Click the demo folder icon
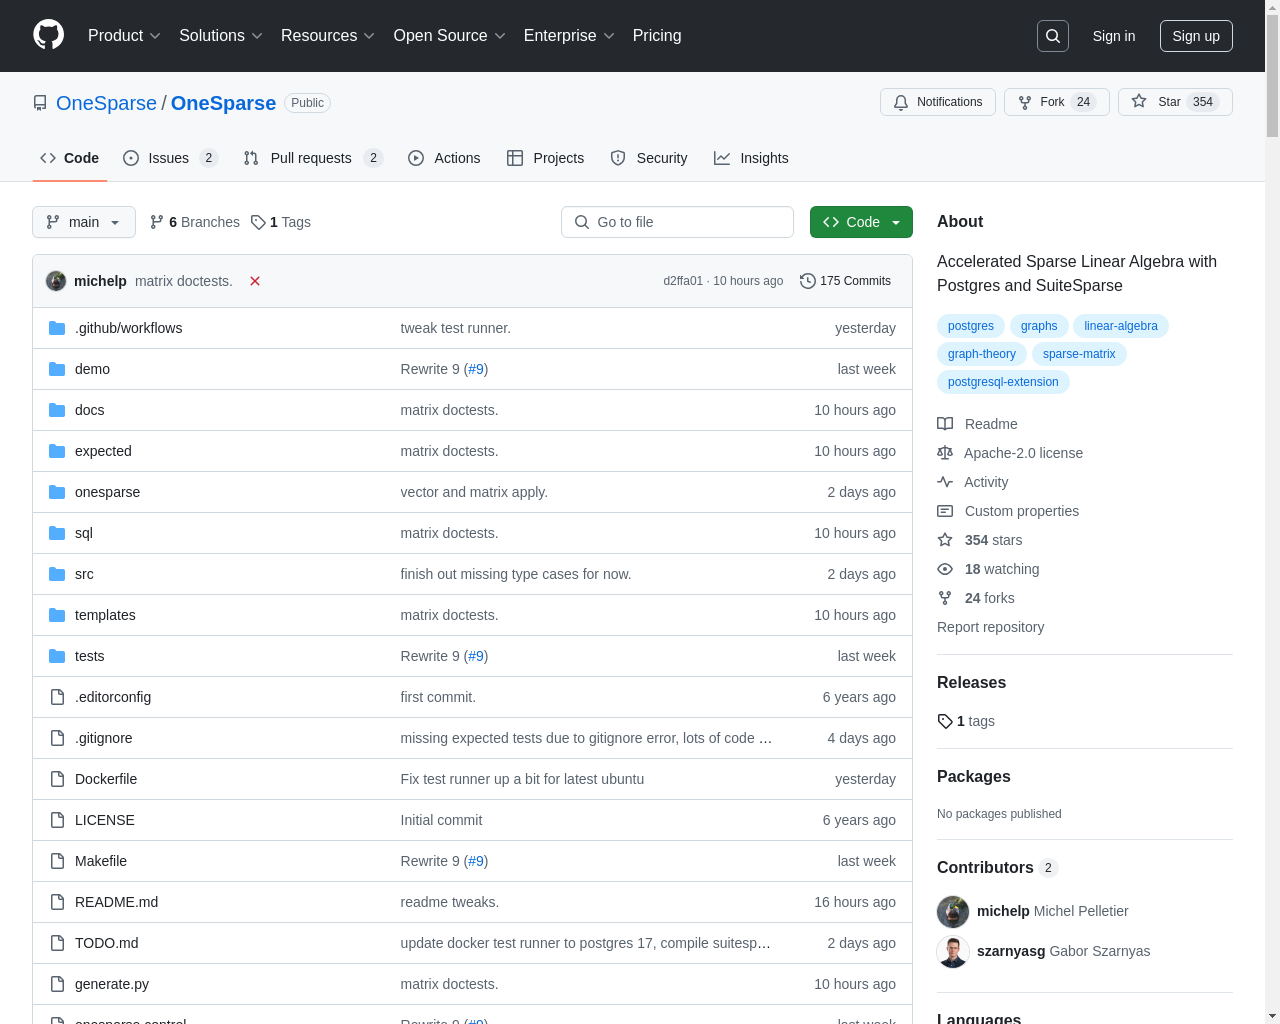 [57, 369]
